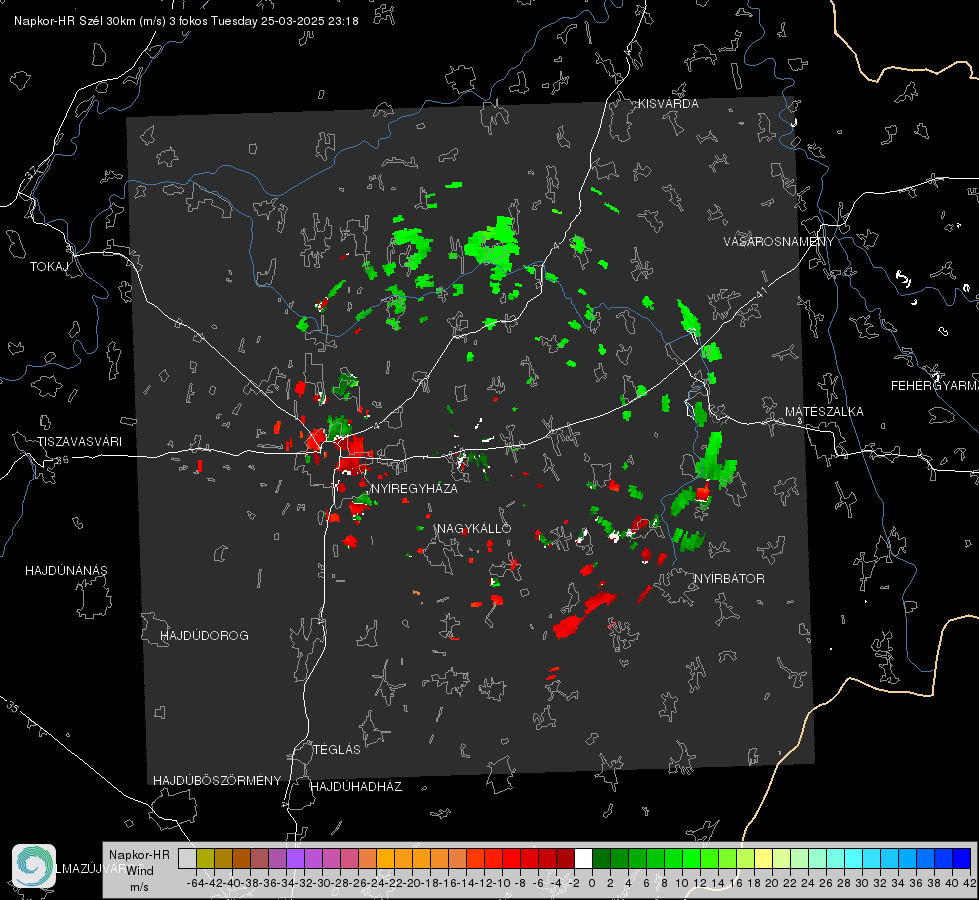Pick the yellow swatch between 18 and 20
Viewport: 979px width, 900px height.
763,858
